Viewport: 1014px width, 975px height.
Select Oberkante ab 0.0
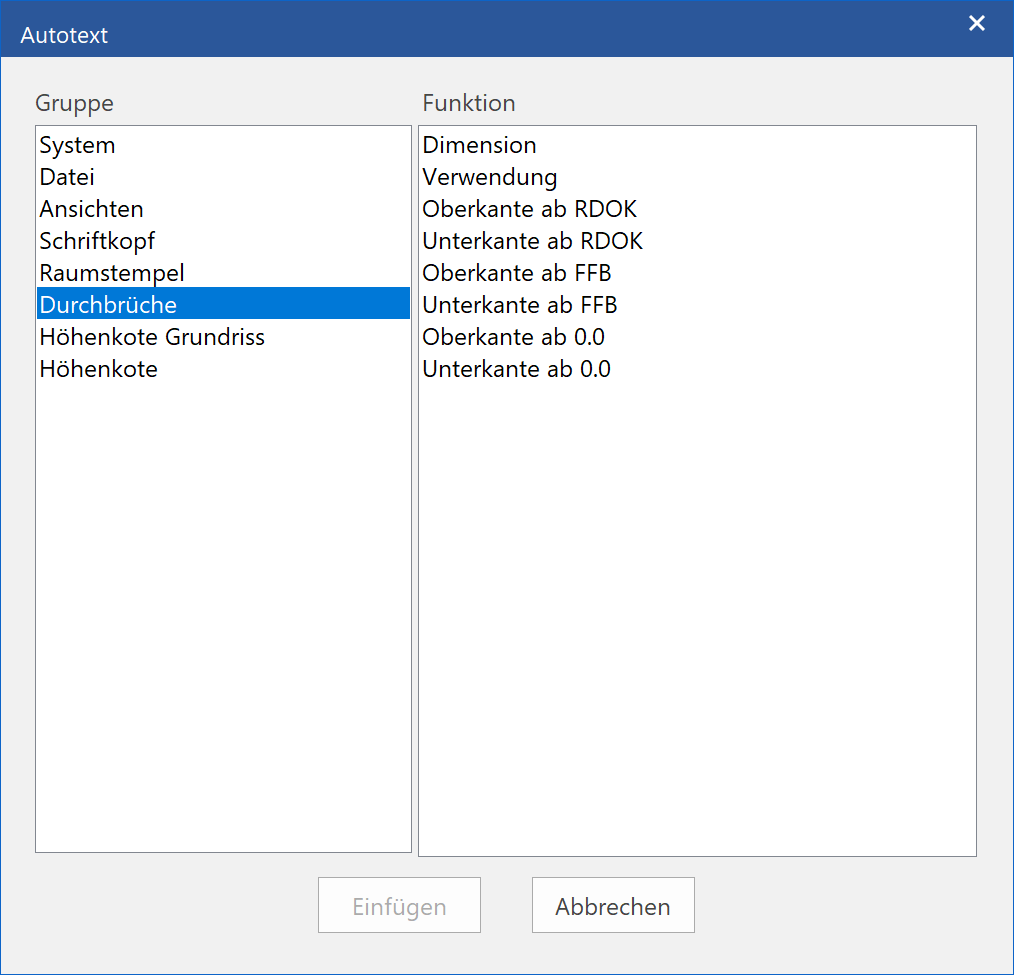point(697,337)
